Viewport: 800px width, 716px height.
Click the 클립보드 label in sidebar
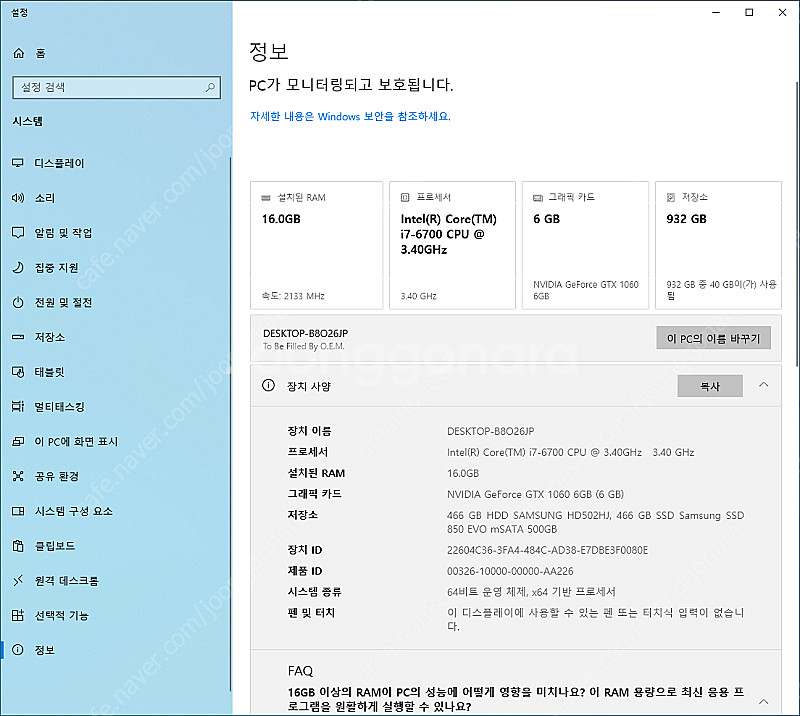tap(55, 546)
